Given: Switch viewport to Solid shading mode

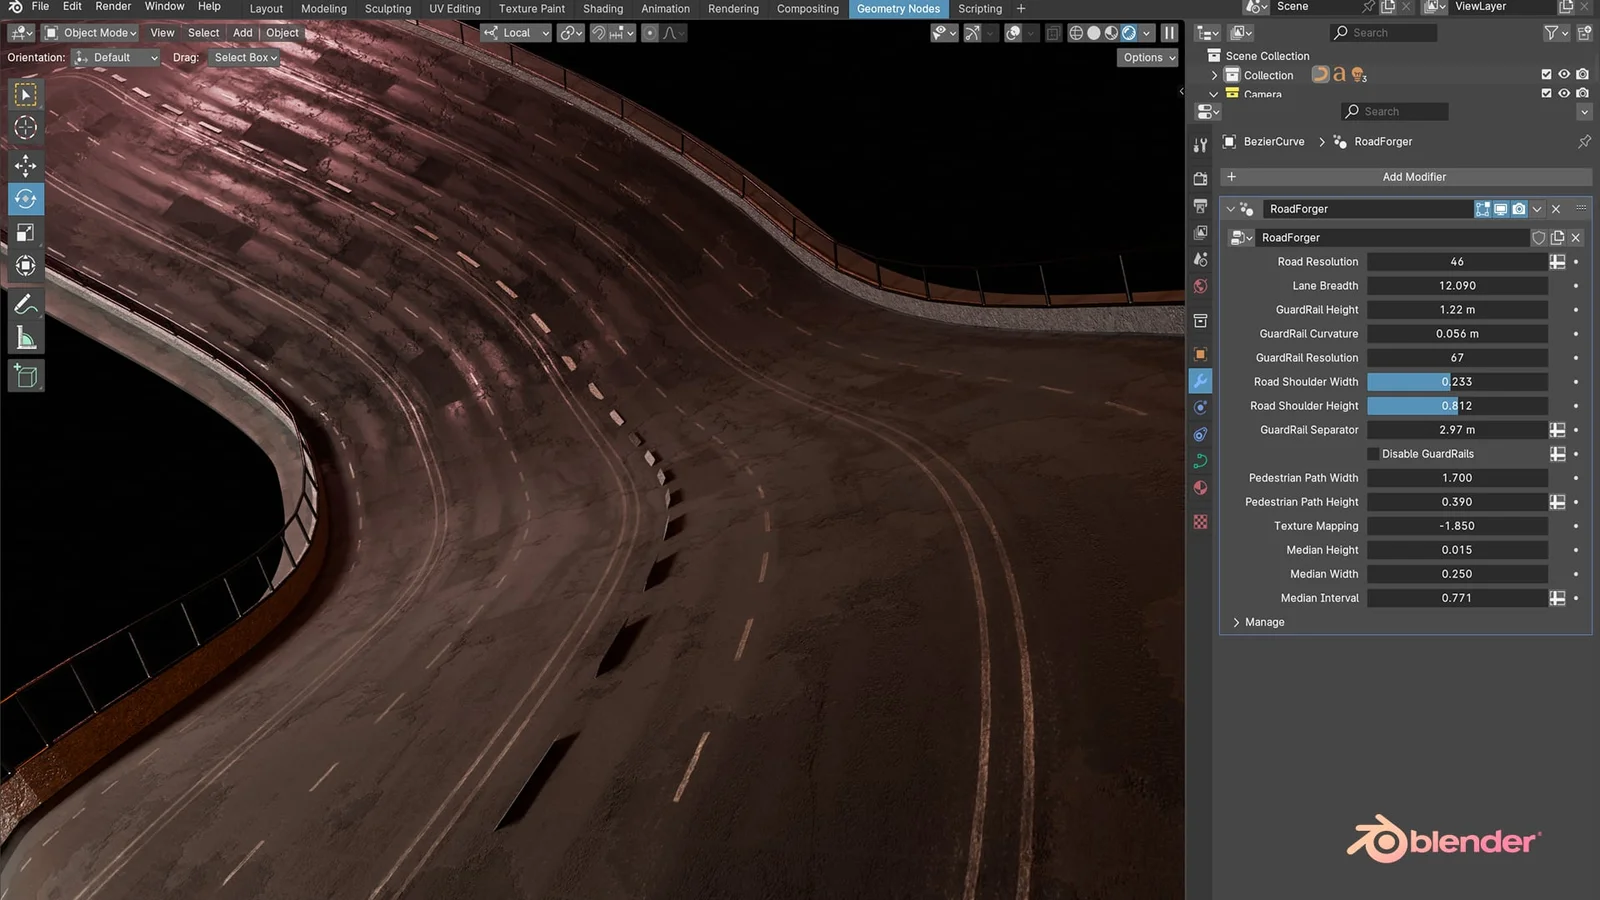Looking at the screenshot, I should (1092, 32).
